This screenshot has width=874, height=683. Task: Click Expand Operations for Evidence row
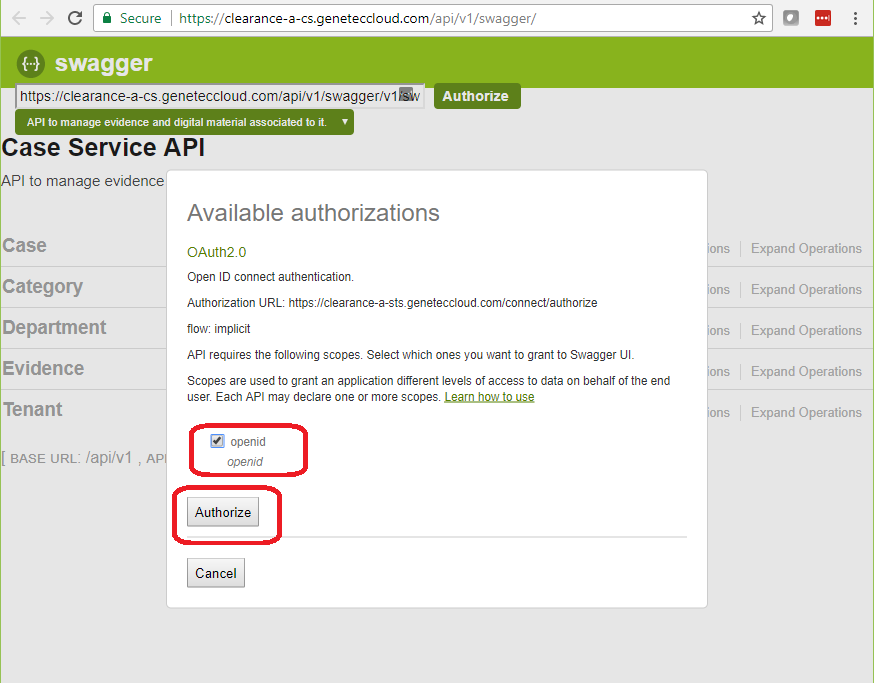pyautogui.click(x=806, y=371)
